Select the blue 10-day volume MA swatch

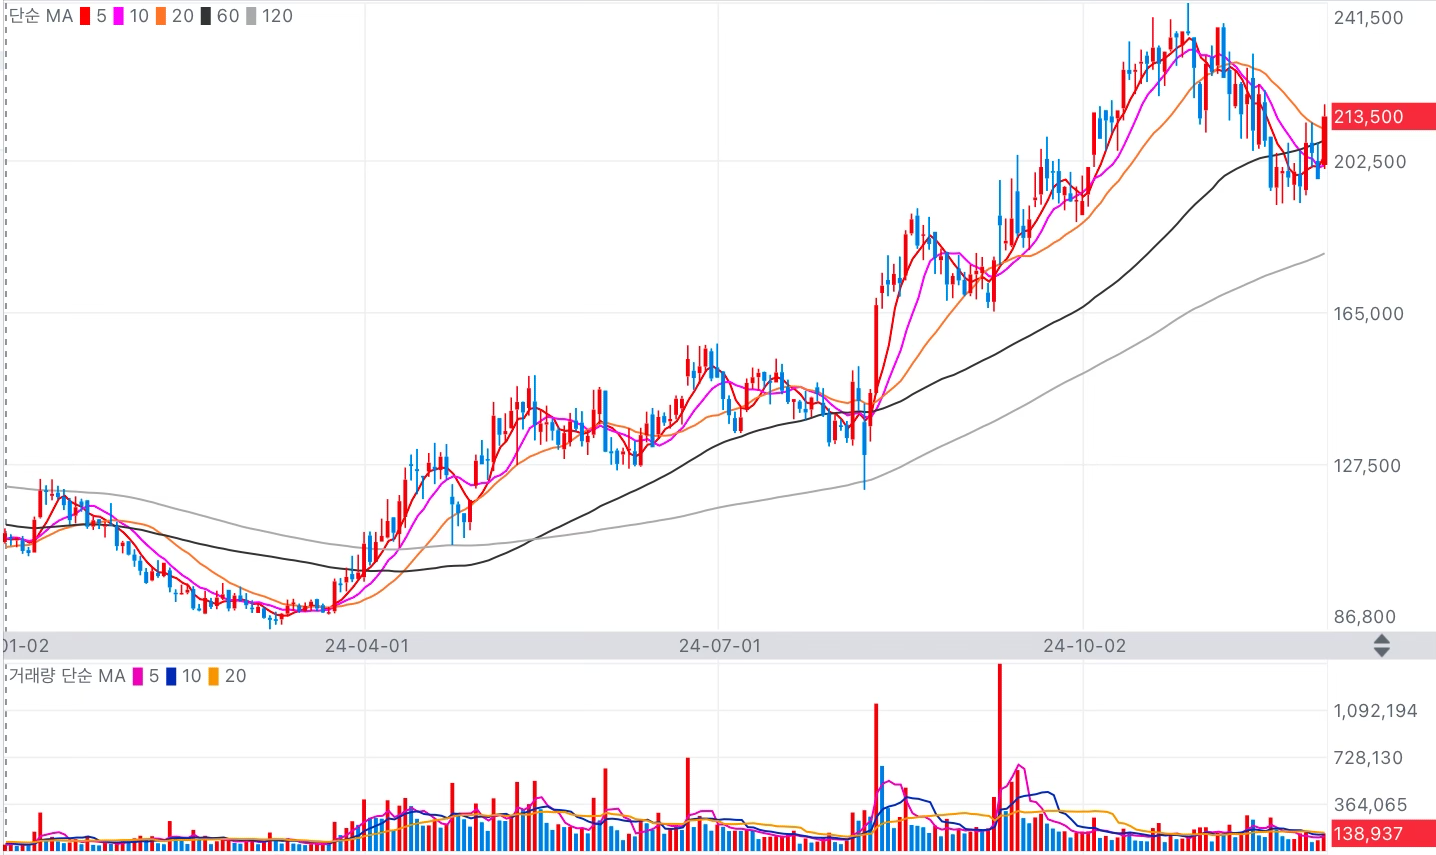point(171,676)
